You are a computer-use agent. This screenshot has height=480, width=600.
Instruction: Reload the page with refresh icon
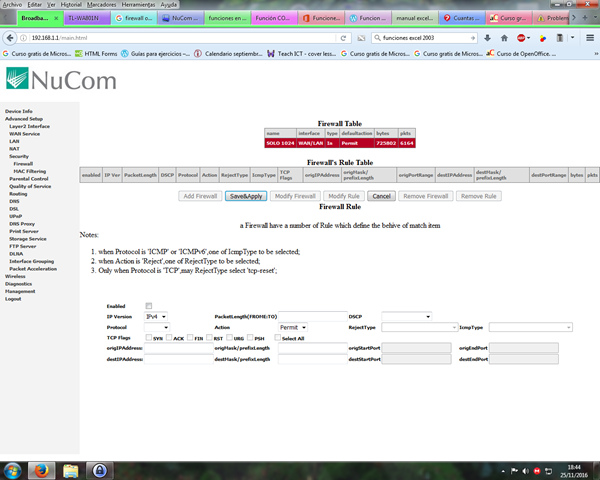pyautogui.click(x=343, y=38)
